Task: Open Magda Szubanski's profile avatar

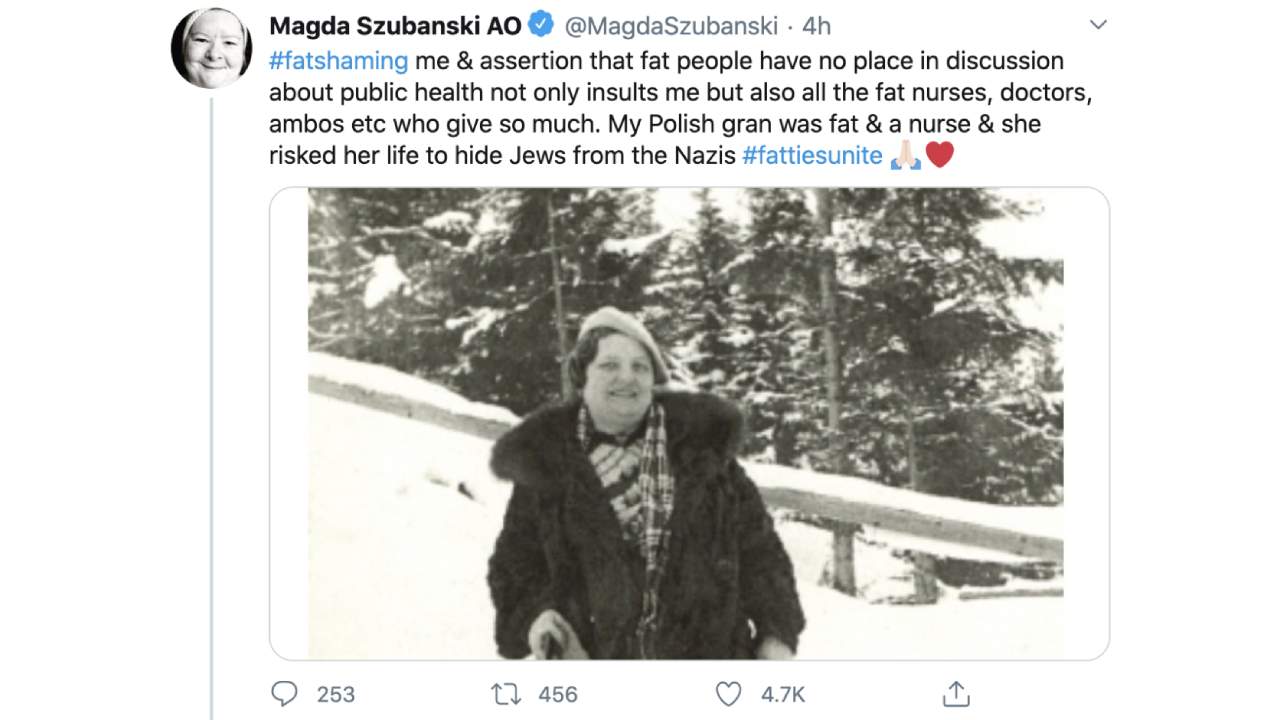Action: click(211, 48)
